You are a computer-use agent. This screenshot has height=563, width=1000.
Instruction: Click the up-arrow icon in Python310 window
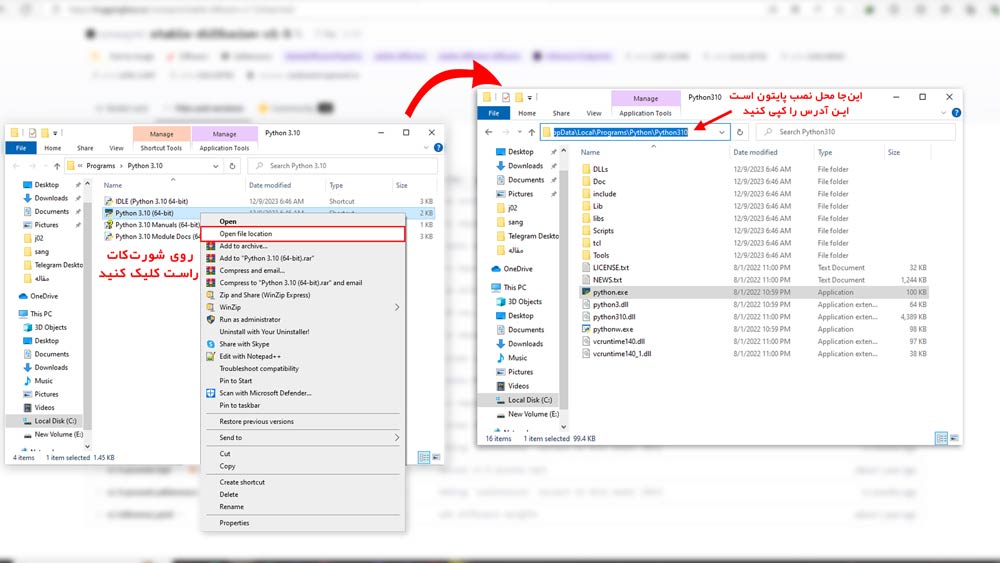pyautogui.click(x=531, y=132)
